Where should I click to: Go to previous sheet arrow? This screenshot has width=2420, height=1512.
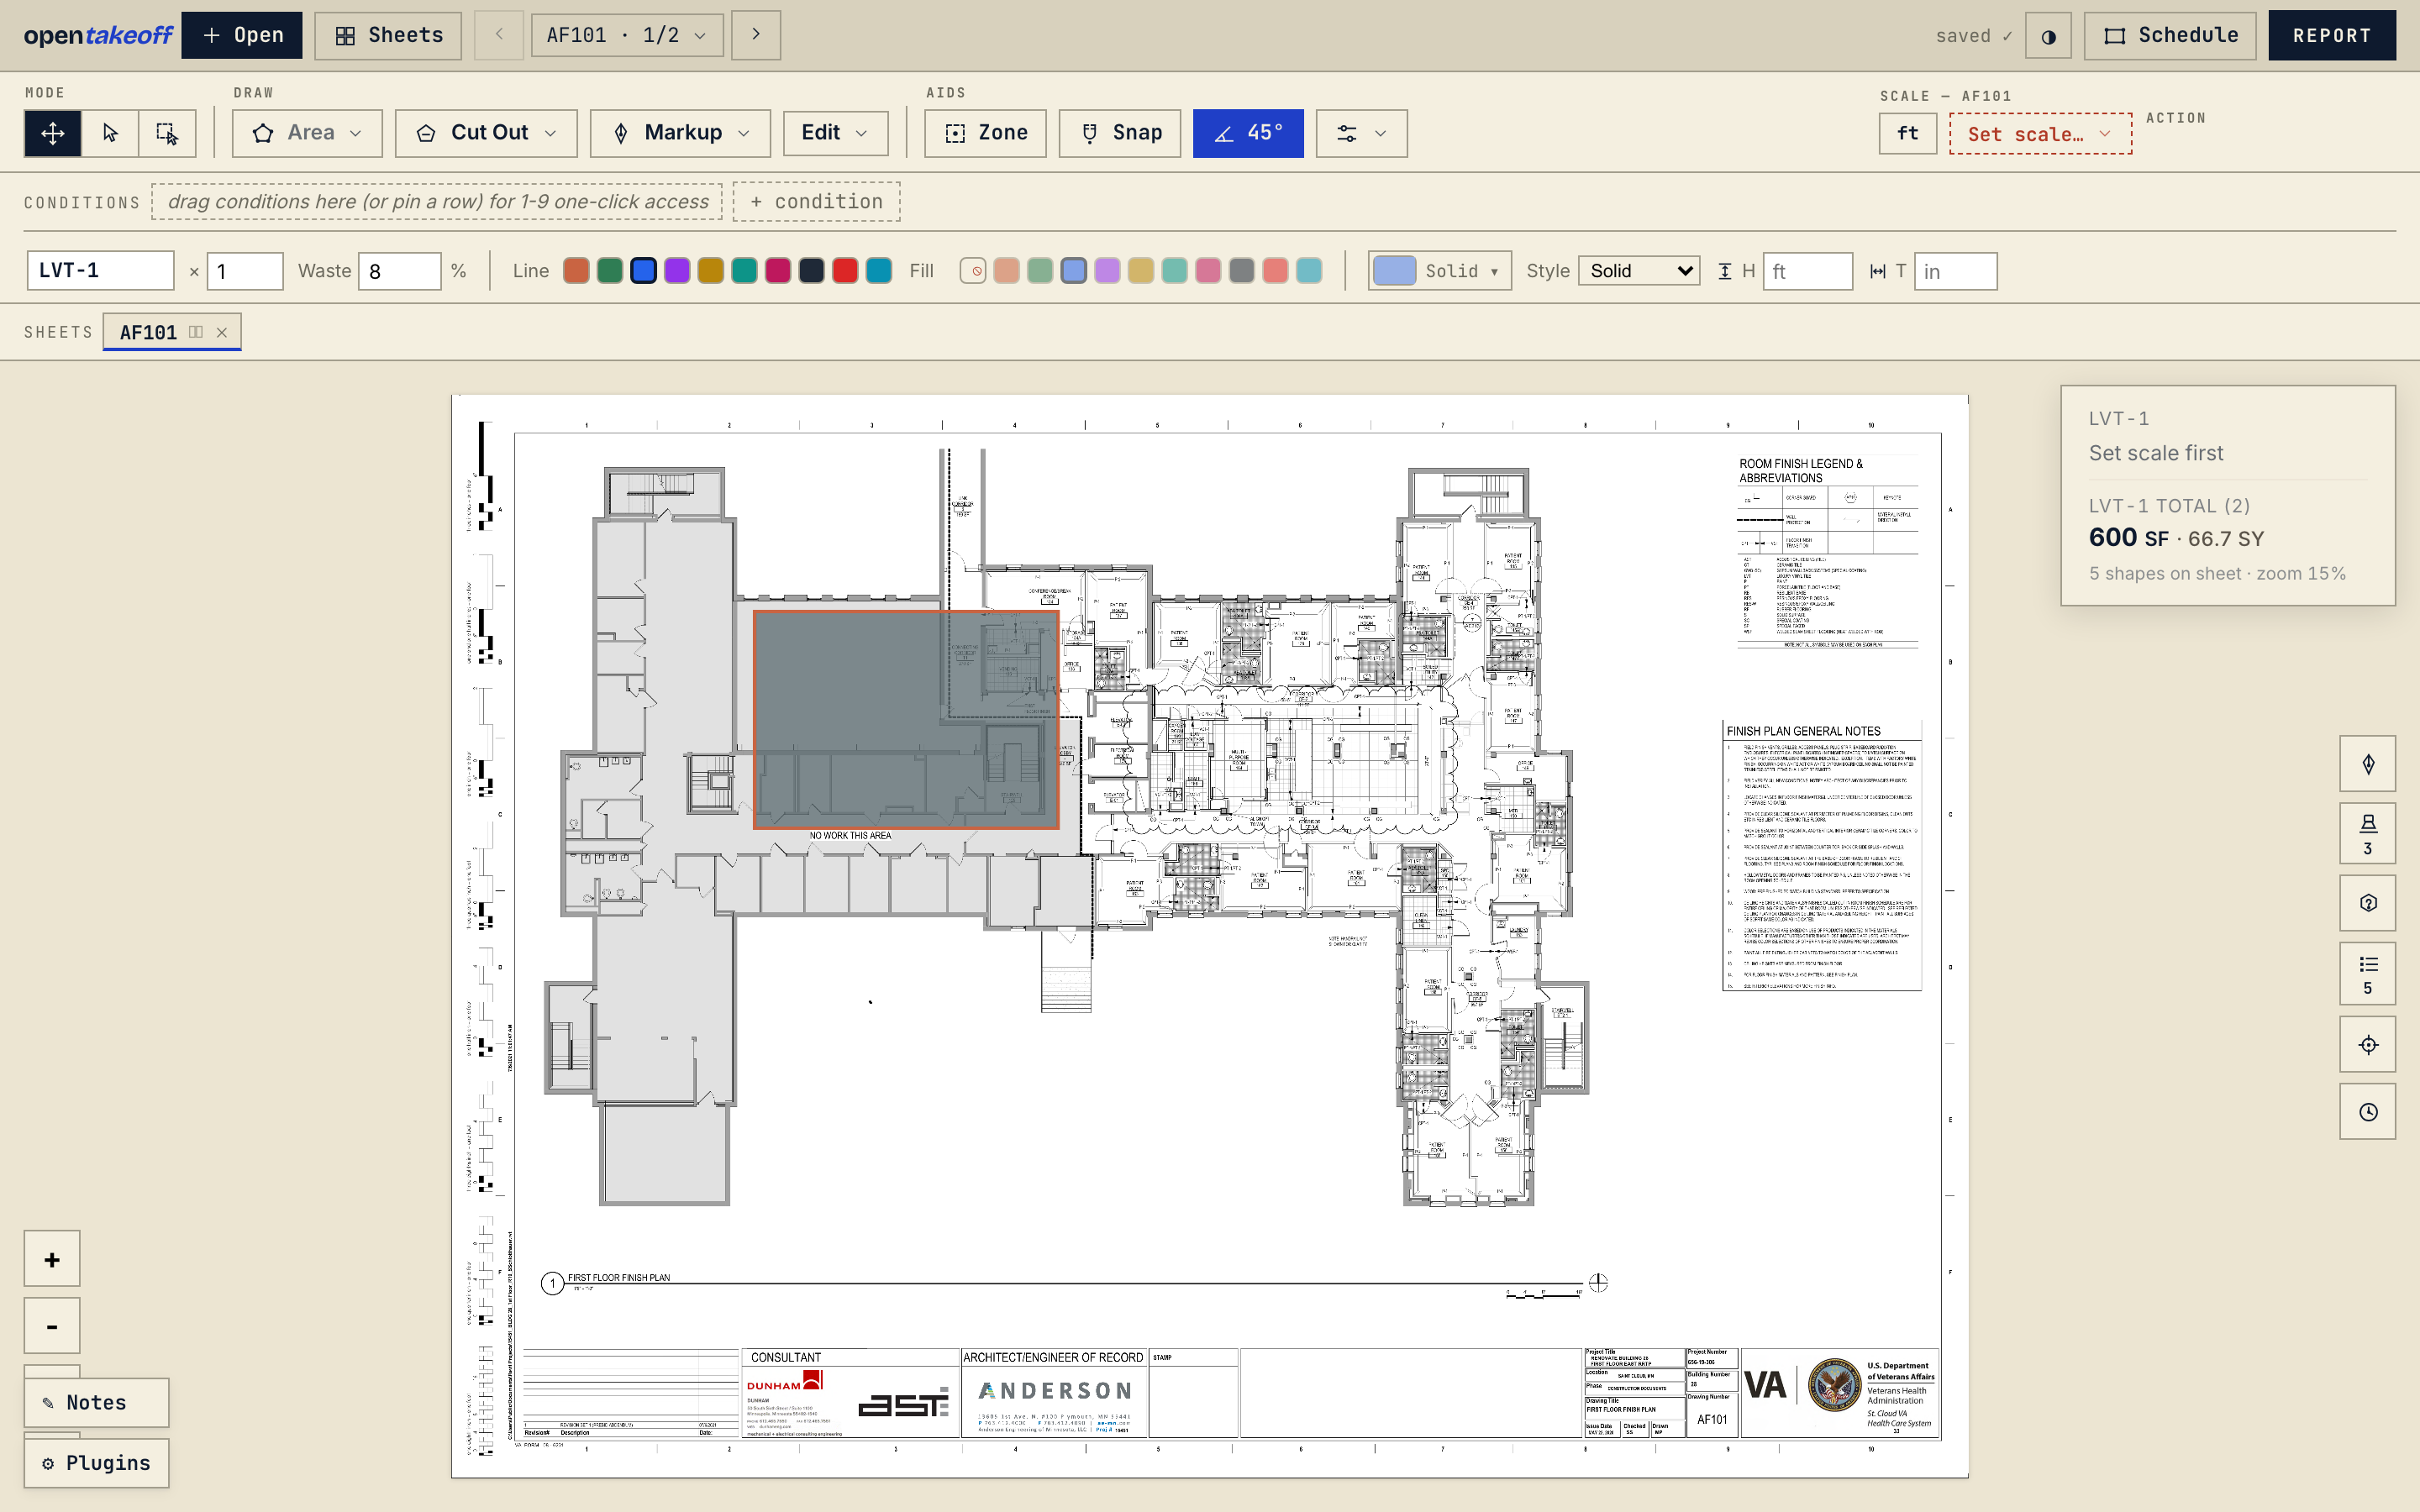(x=499, y=35)
